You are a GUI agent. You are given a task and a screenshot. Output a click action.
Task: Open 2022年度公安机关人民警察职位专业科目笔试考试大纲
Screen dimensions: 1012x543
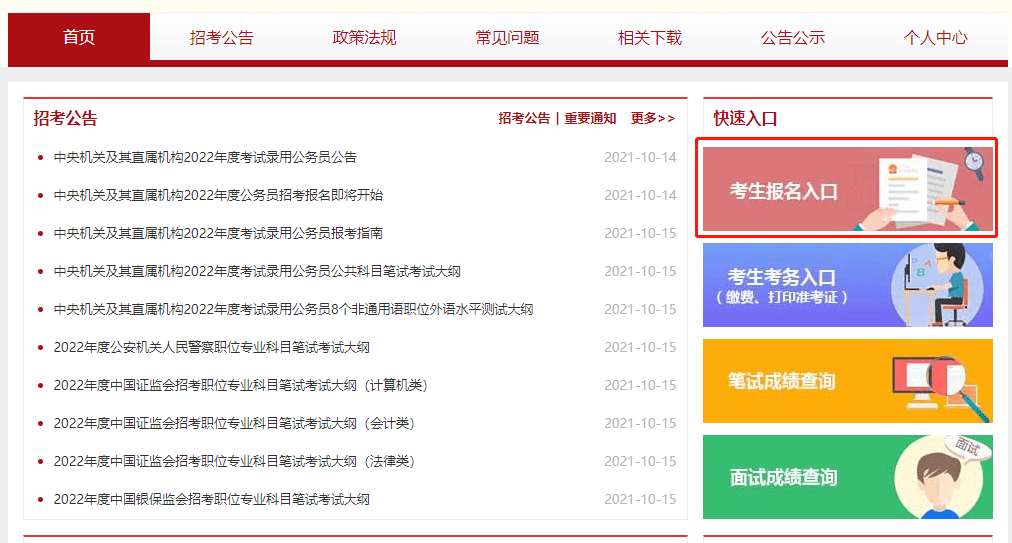tap(212, 347)
